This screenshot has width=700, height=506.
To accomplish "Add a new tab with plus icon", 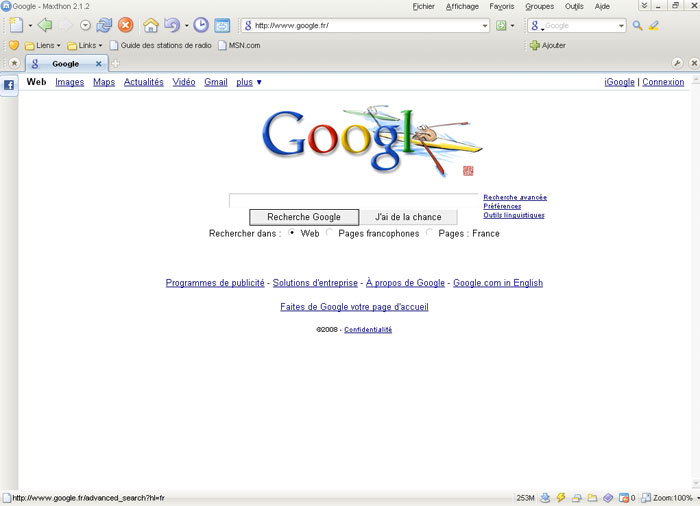I will [x=115, y=64].
